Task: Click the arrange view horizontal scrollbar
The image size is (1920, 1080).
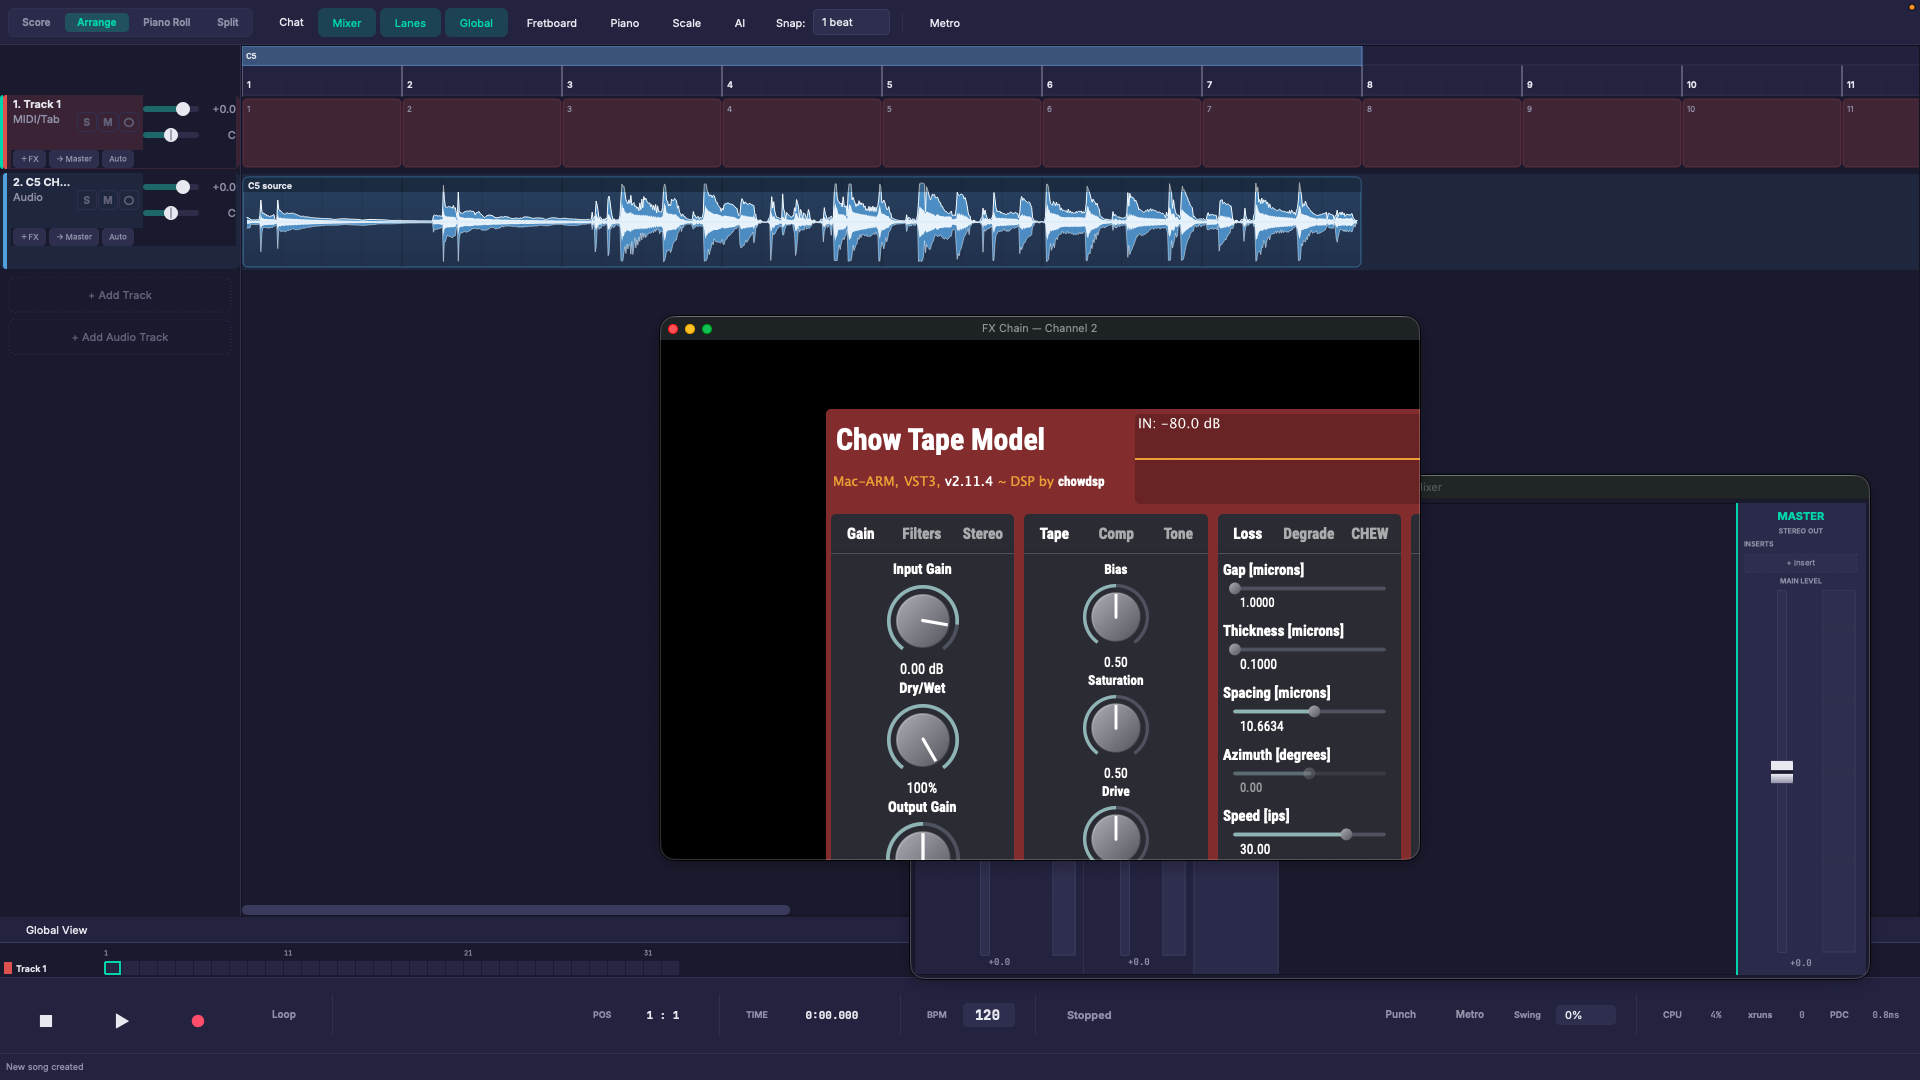Action: (516, 910)
